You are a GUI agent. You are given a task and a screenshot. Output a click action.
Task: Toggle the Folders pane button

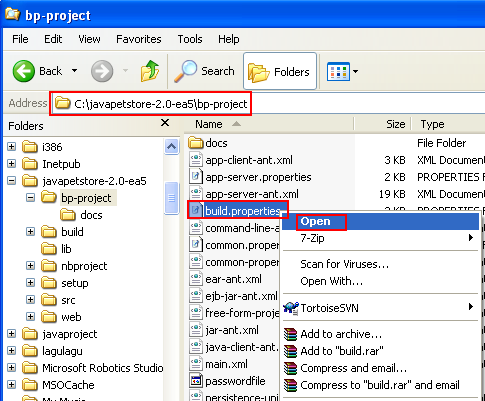pos(280,71)
